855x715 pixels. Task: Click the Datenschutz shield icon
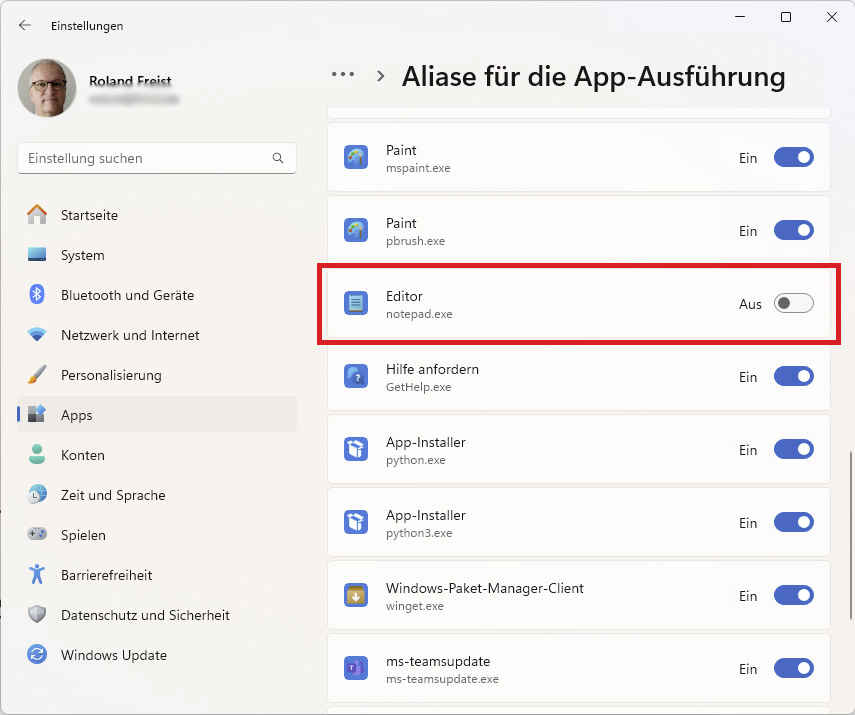(x=37, y=615)
